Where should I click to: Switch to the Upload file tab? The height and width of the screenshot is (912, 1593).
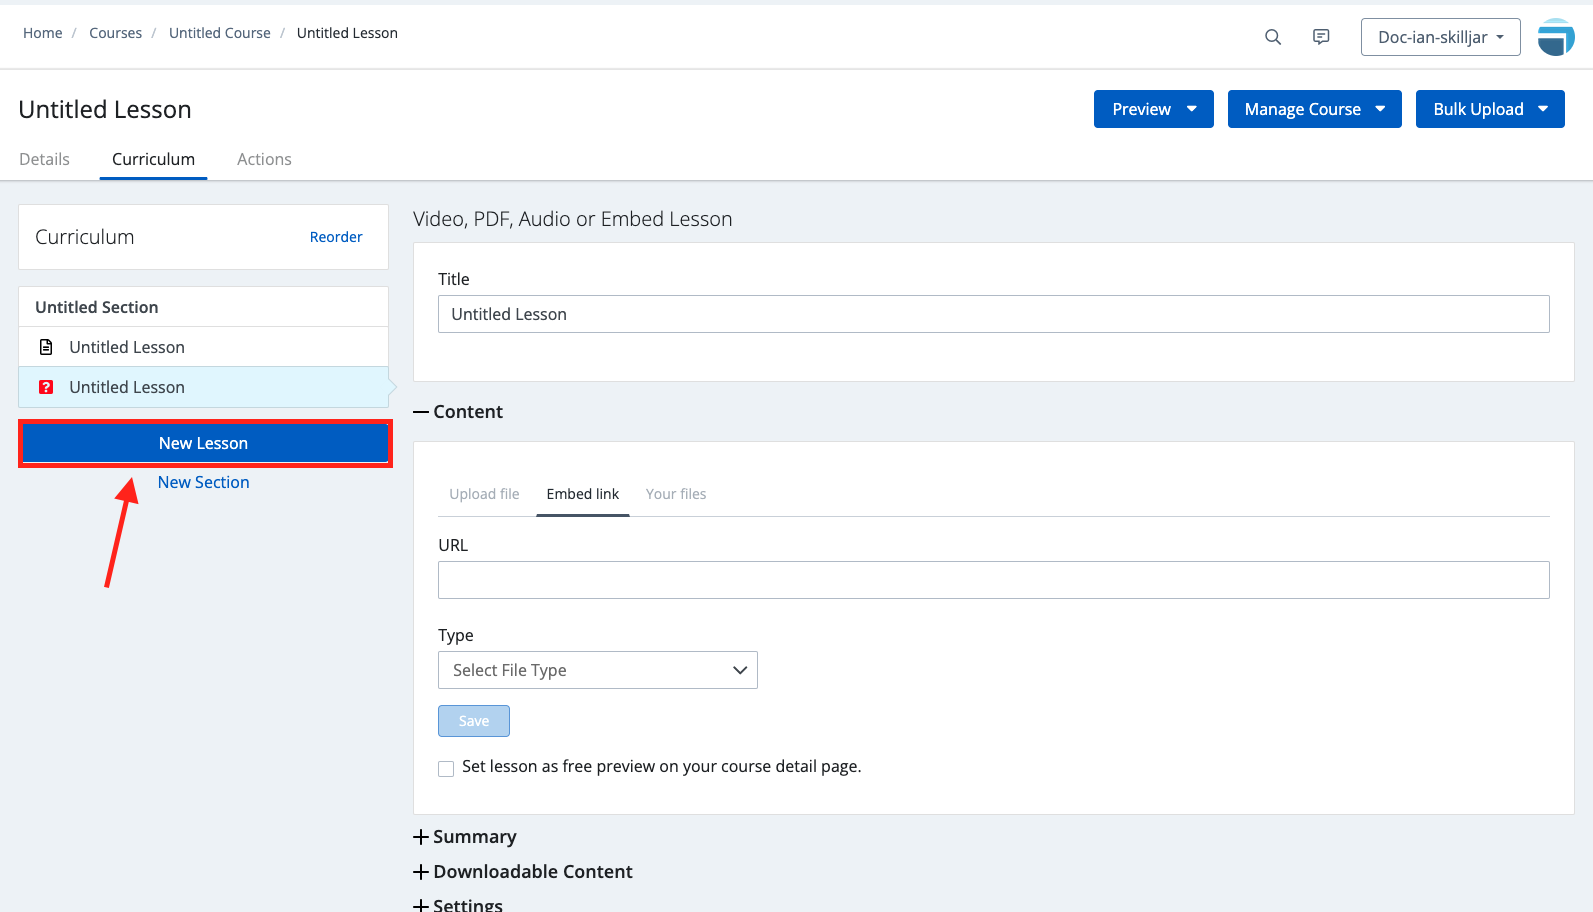(x=484, y=494)
